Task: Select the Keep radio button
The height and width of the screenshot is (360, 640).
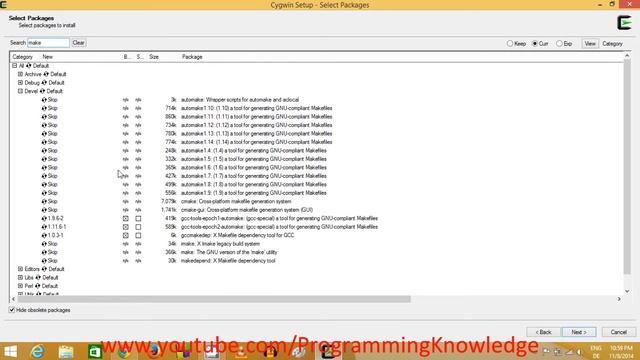Action: 510,43
